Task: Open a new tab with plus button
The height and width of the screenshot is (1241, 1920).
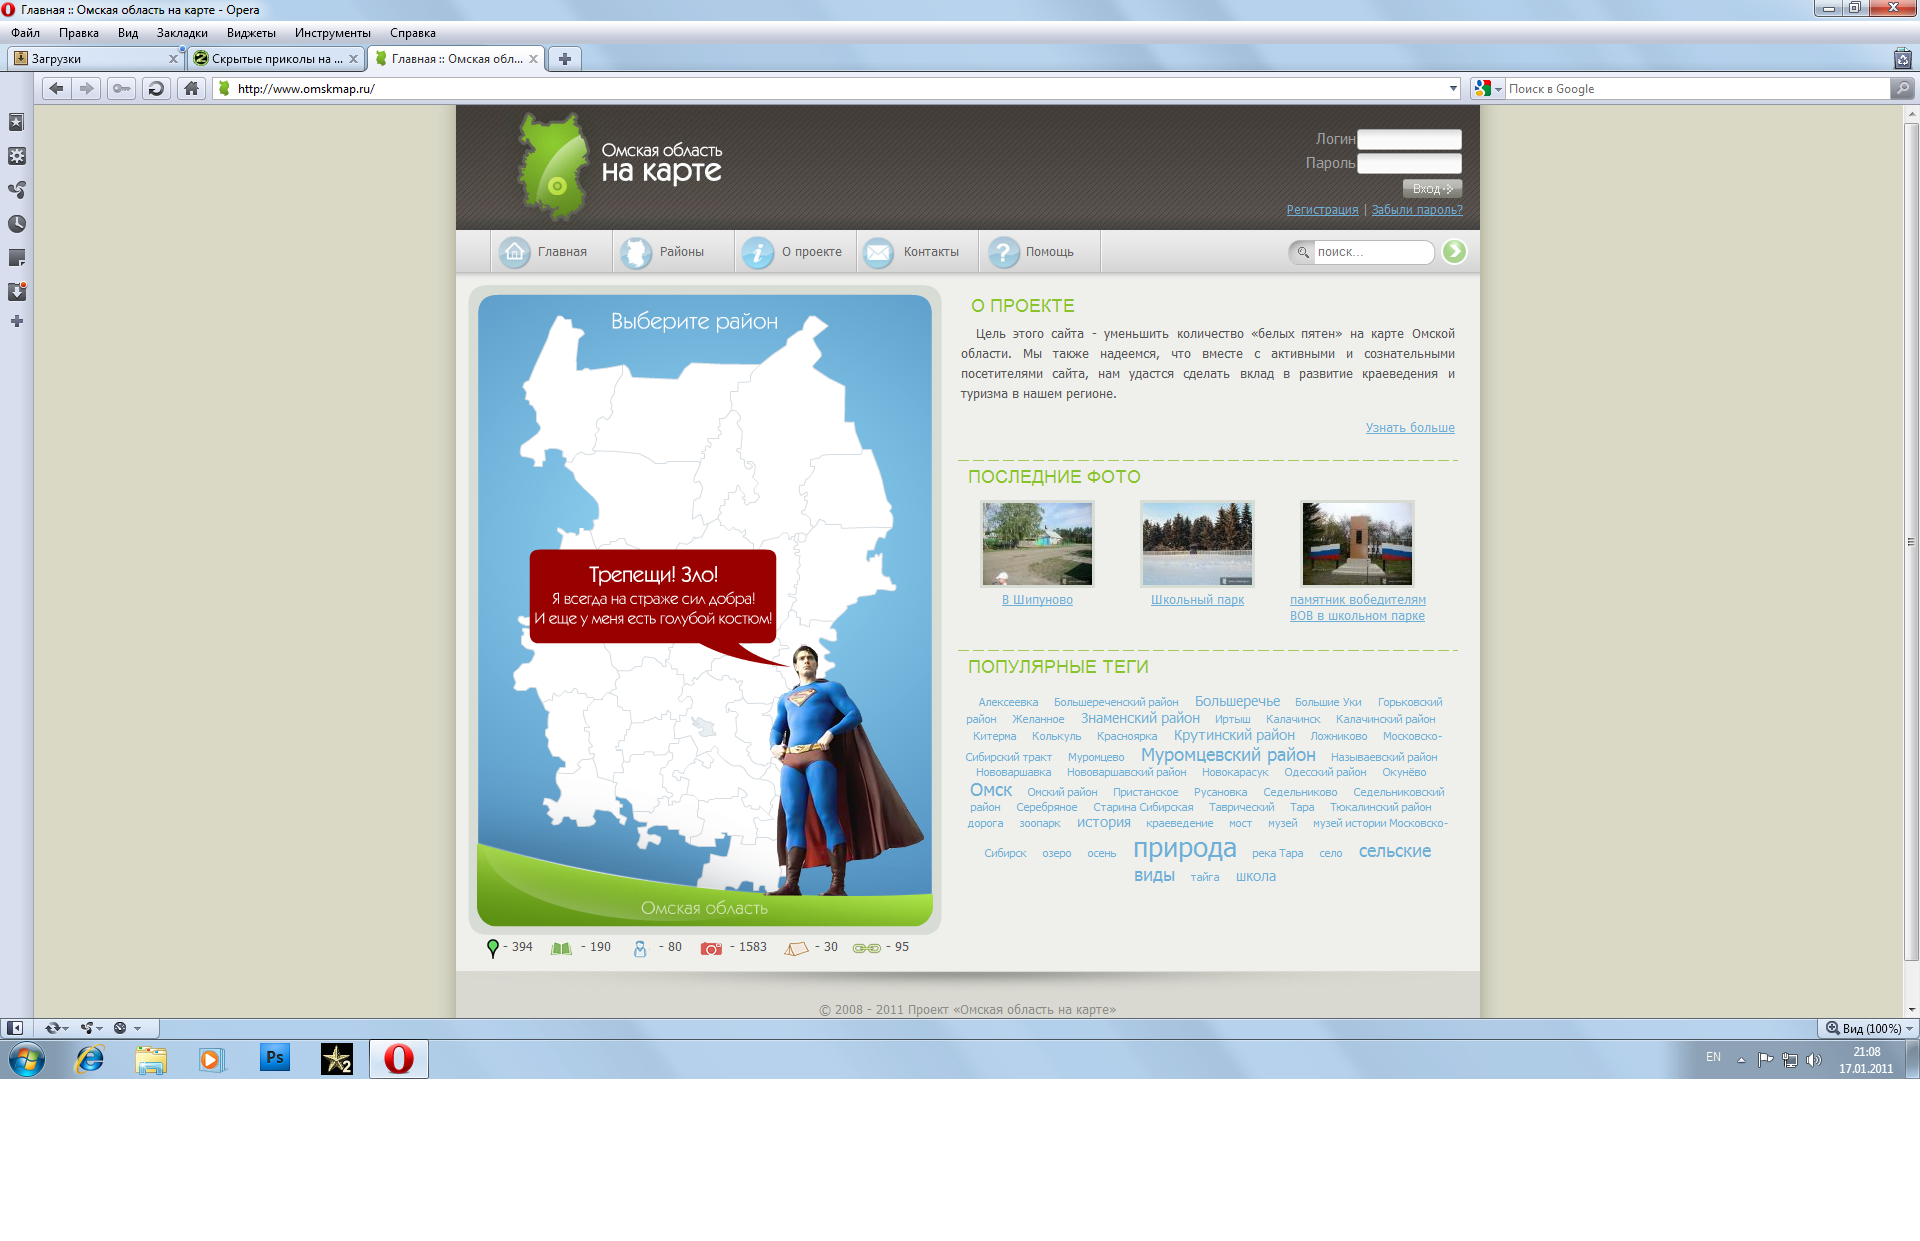Action: 565,59
